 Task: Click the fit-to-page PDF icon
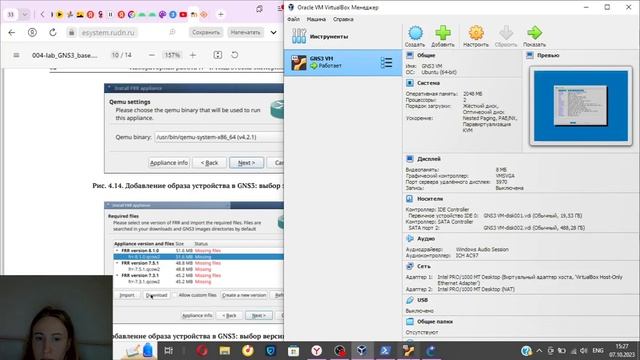point(218,55)
